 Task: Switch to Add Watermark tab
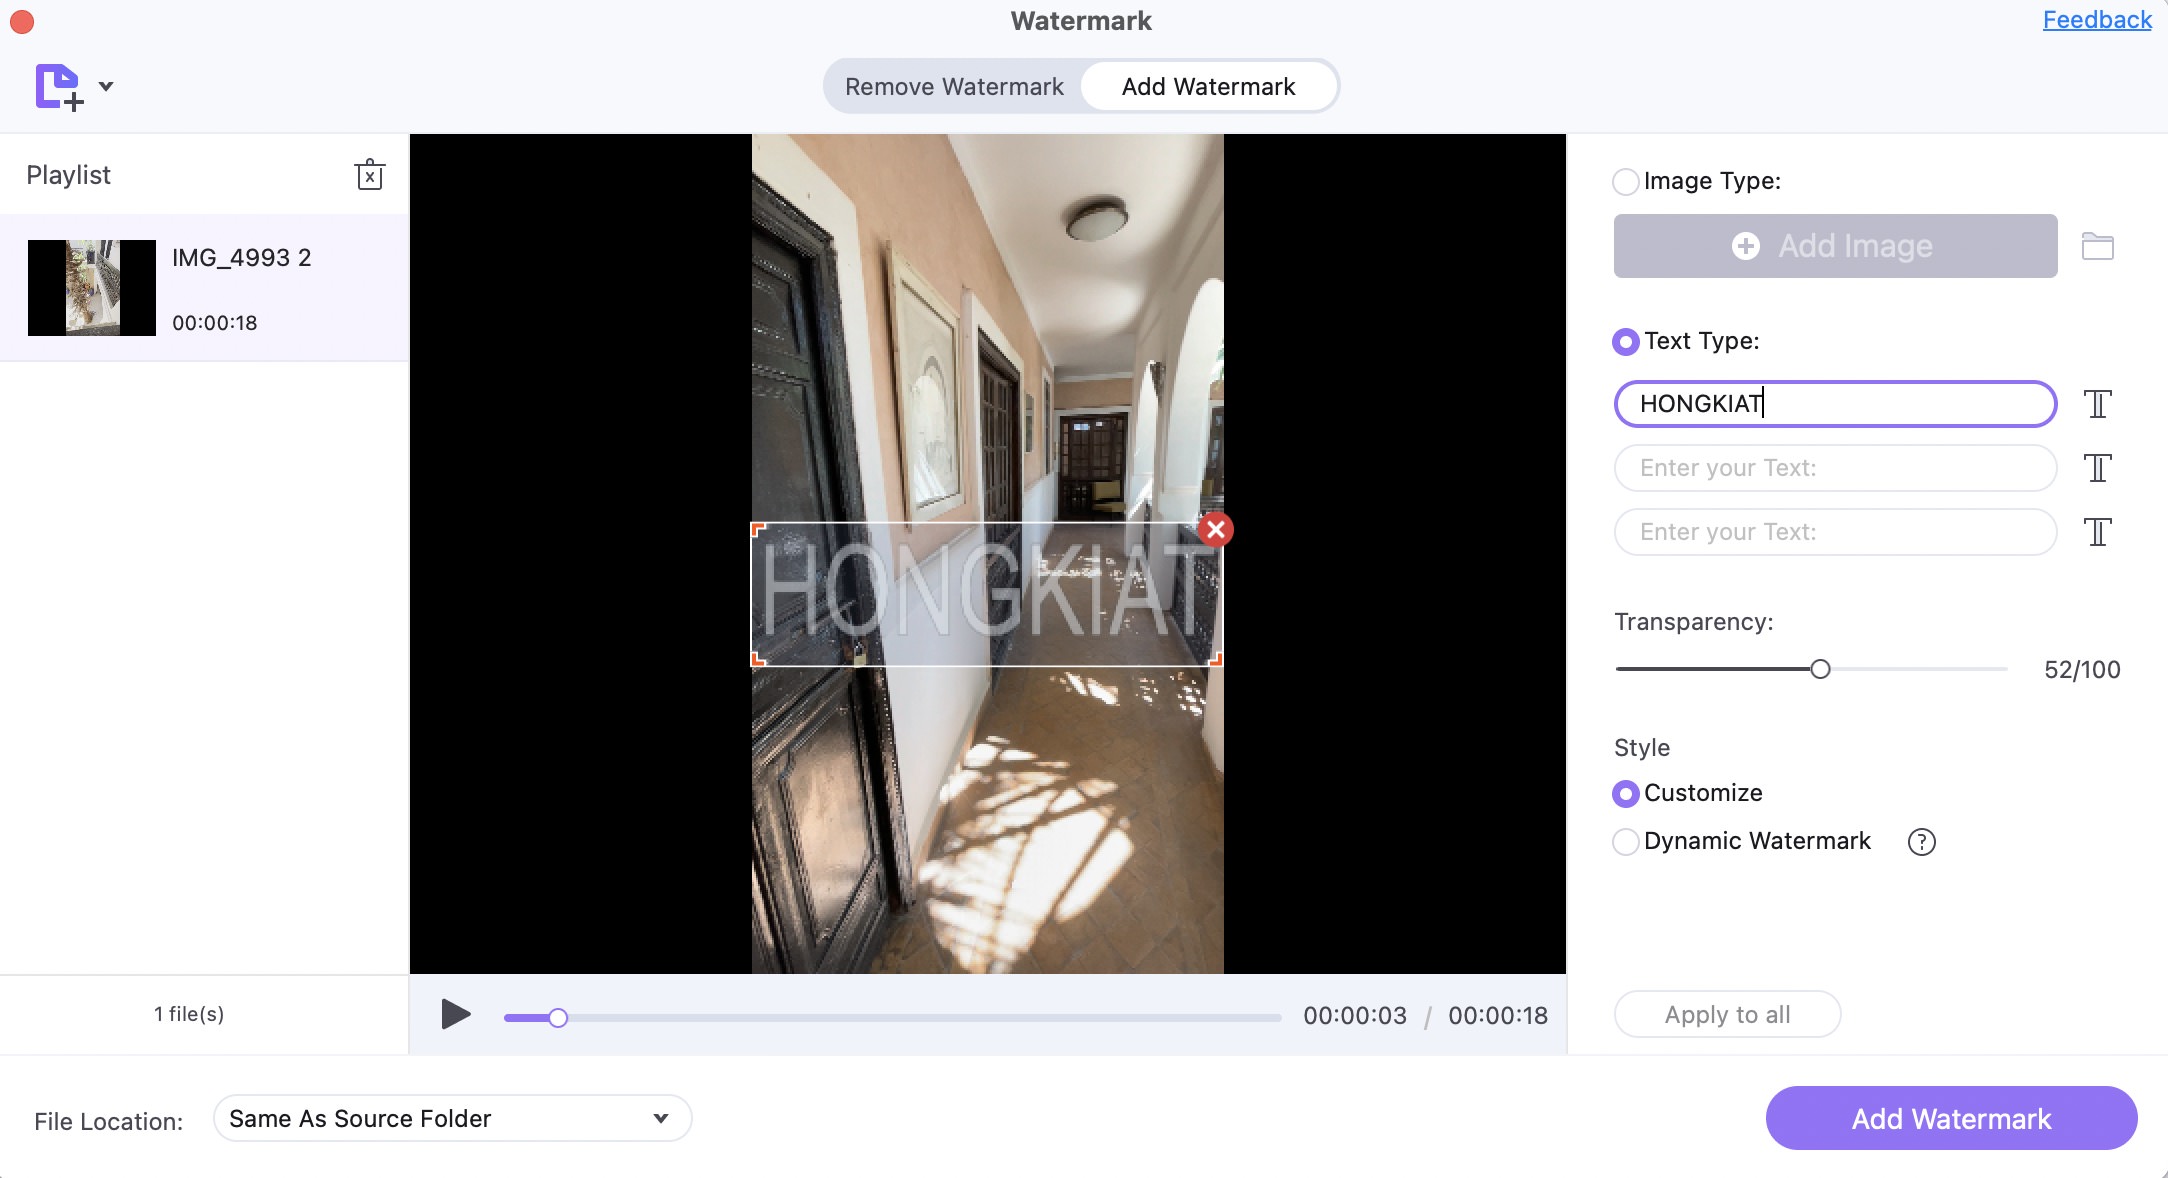[1209, 86]
